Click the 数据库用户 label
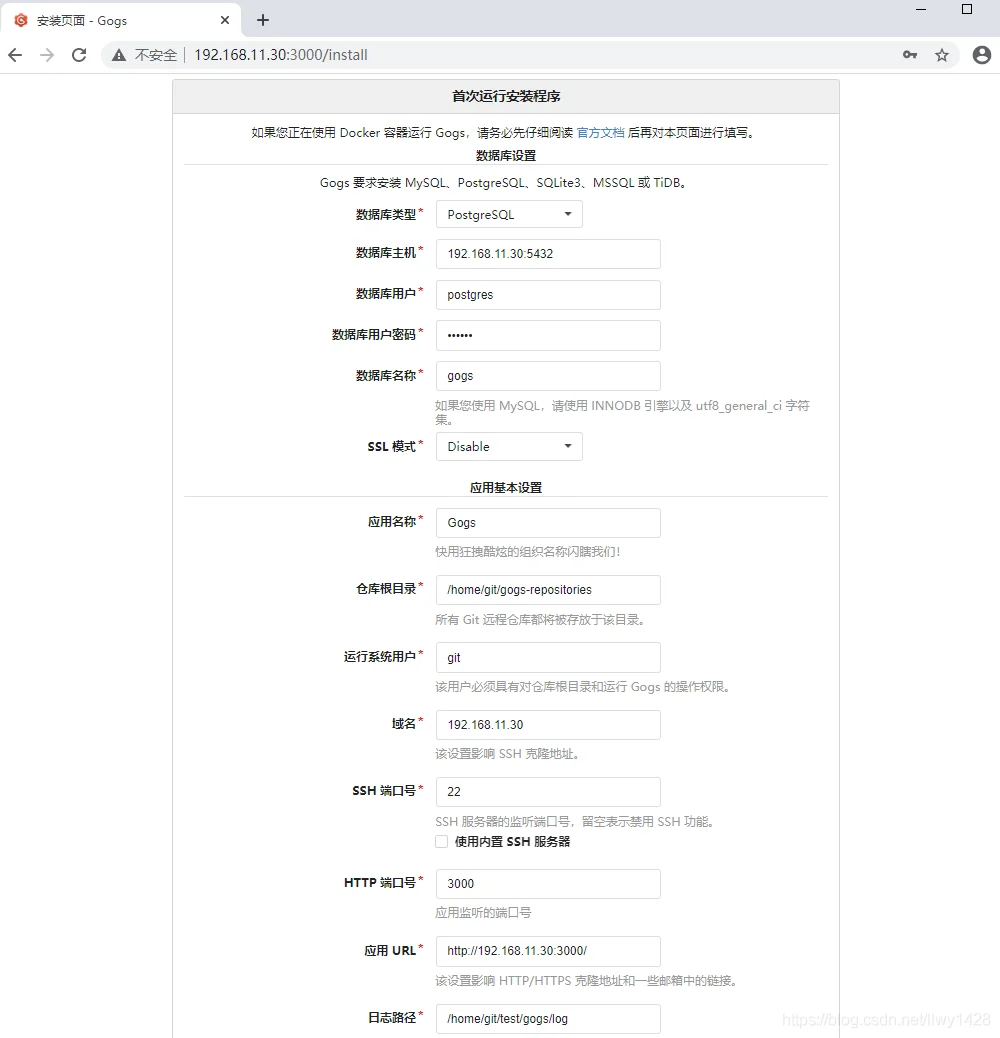The width and height of the screenshot is (1000, 1038). (386, 293)
